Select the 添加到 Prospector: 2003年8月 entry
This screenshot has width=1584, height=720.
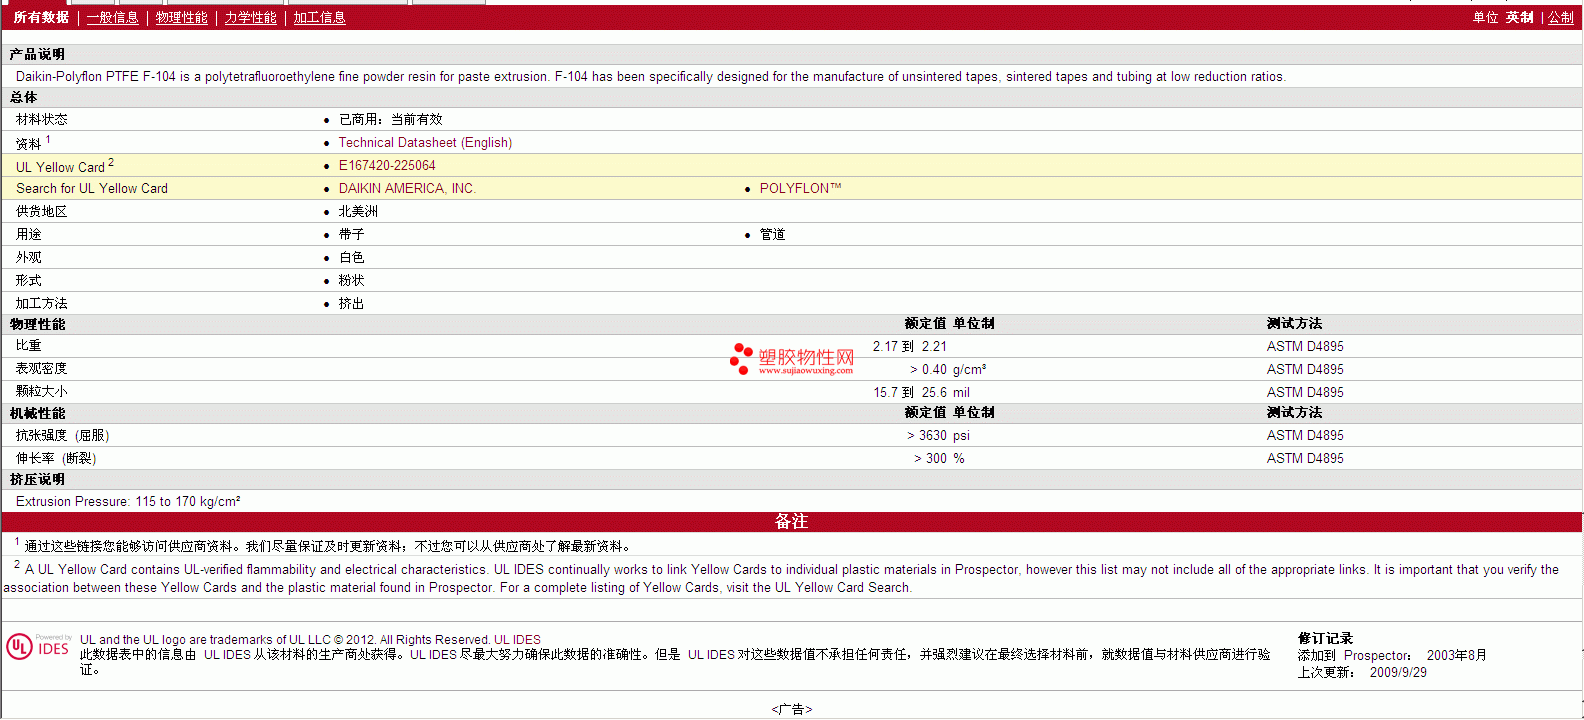coord(1392,656)
